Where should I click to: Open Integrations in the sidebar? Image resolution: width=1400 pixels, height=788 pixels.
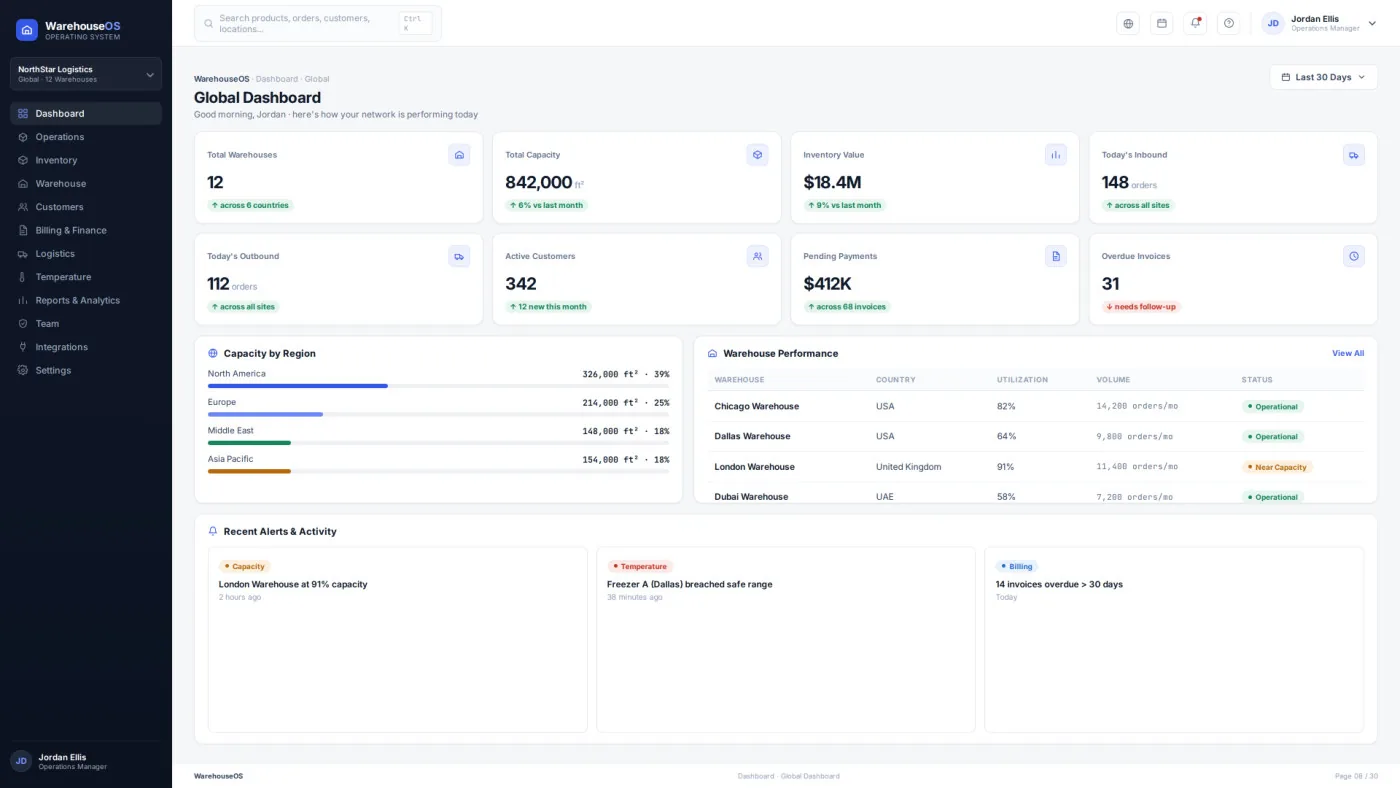tap(86, 347)
